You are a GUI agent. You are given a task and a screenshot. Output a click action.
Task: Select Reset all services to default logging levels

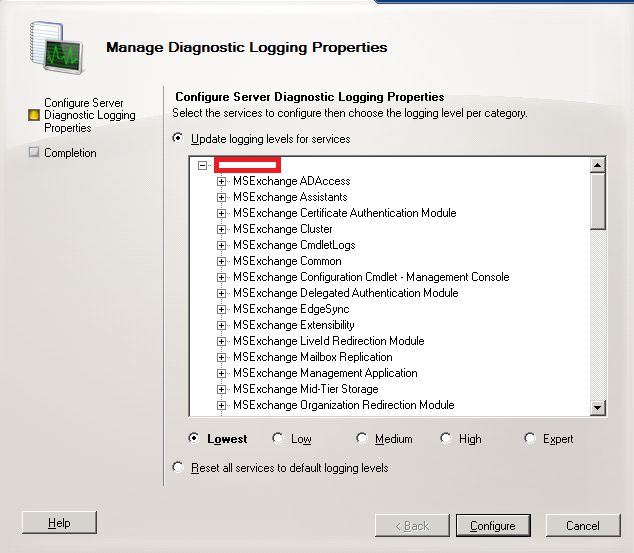pyautogui.click(x=178, y=467)
